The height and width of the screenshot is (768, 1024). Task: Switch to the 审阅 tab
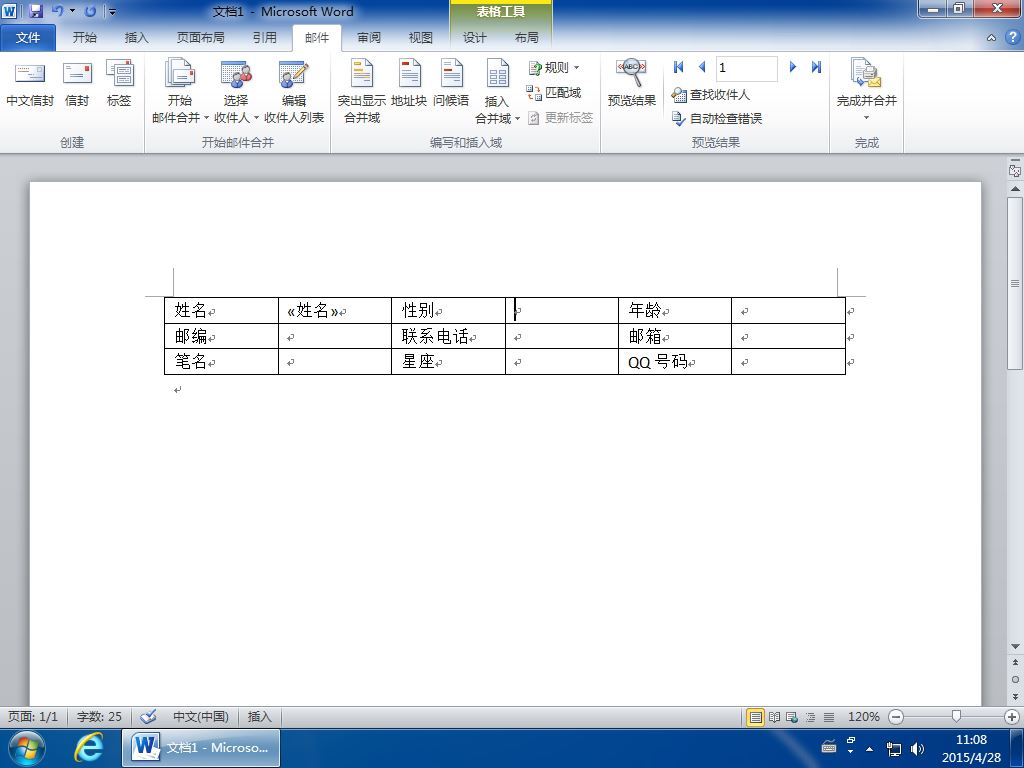click(x=369, y=38)
